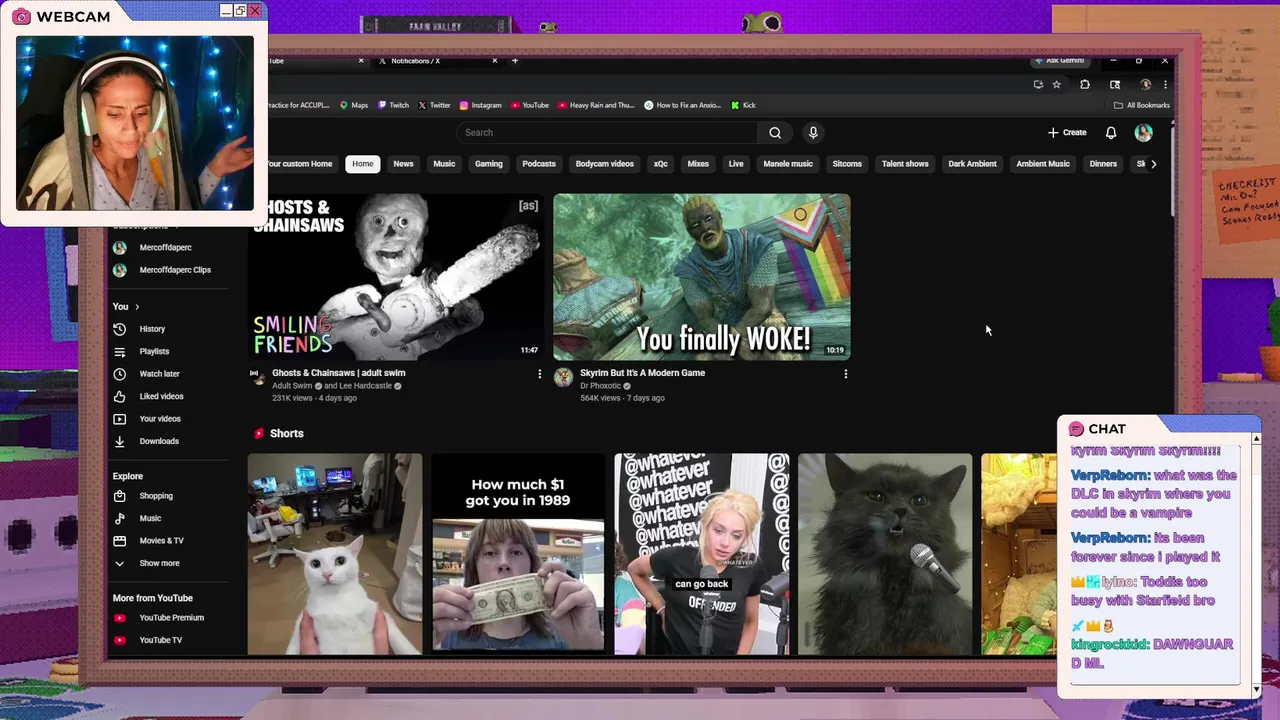Select the Bodycam videos chip
Screen dimensions: 1280x720
click(x=605, y=164)
